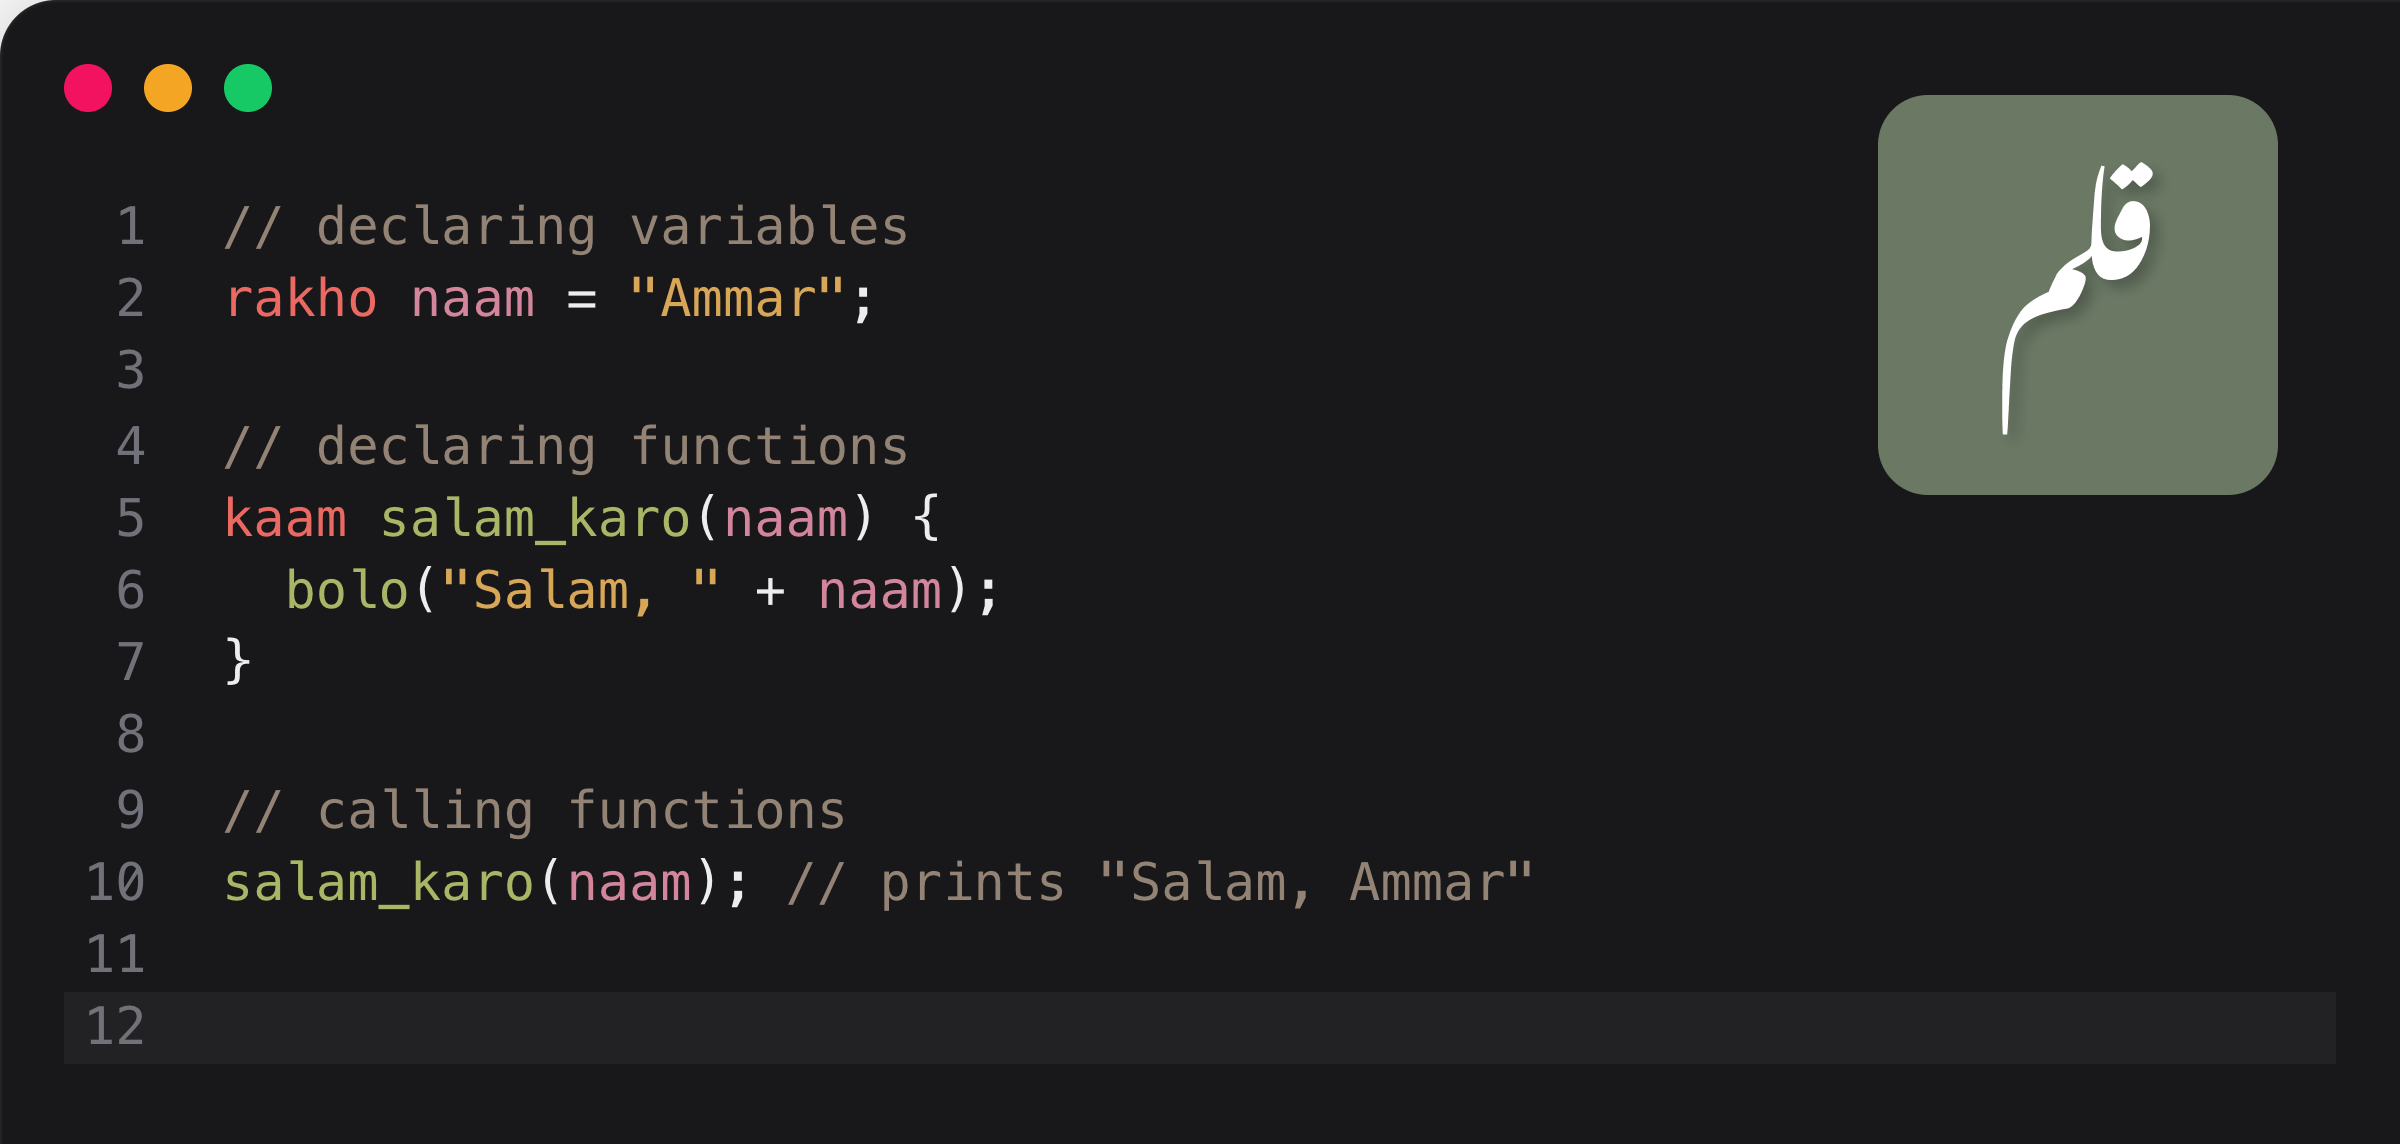Click the closing brace on line 7

[238, 662]
